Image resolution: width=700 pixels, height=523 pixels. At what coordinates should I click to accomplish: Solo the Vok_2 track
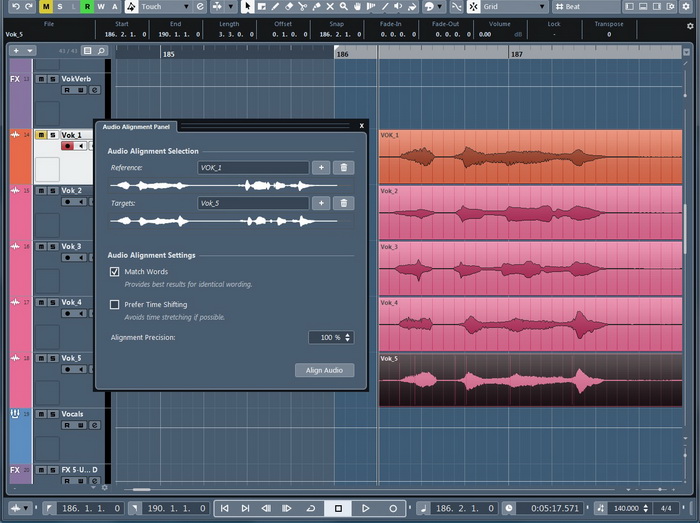coord(53,191)
